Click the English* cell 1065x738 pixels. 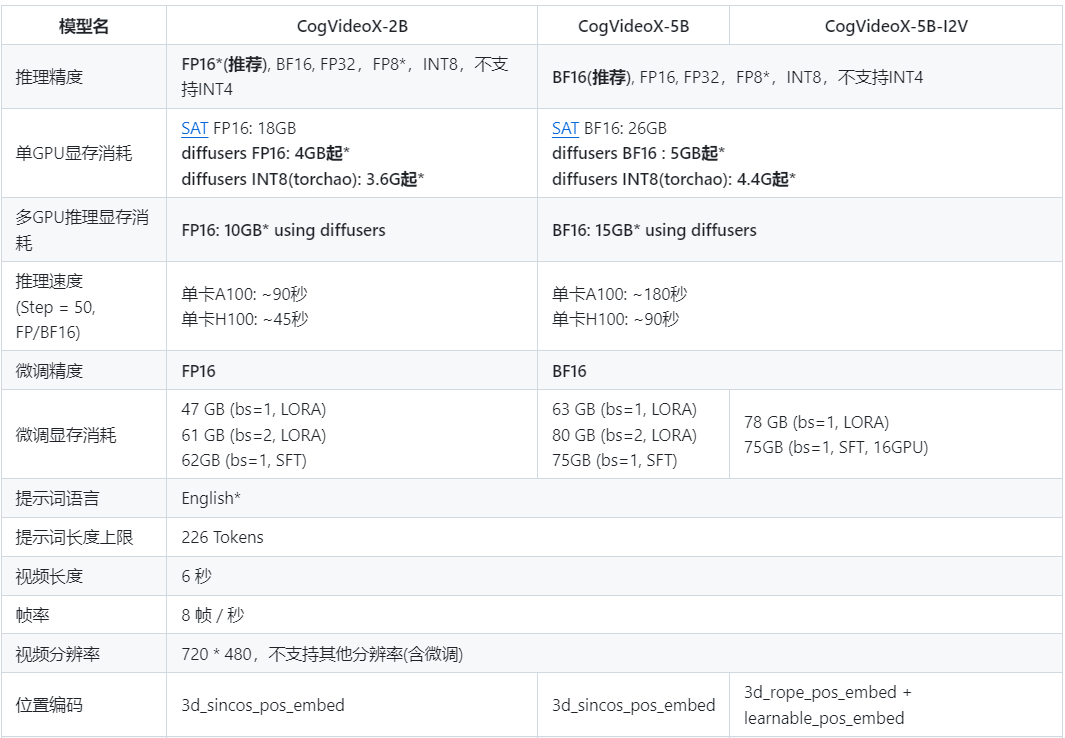[615, 498]
